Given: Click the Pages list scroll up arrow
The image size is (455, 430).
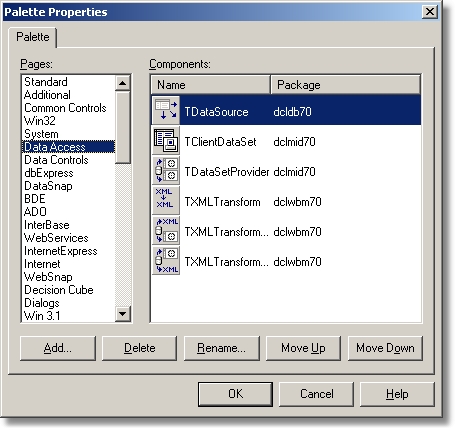Looking at the screenshot, I should (122, 83).
